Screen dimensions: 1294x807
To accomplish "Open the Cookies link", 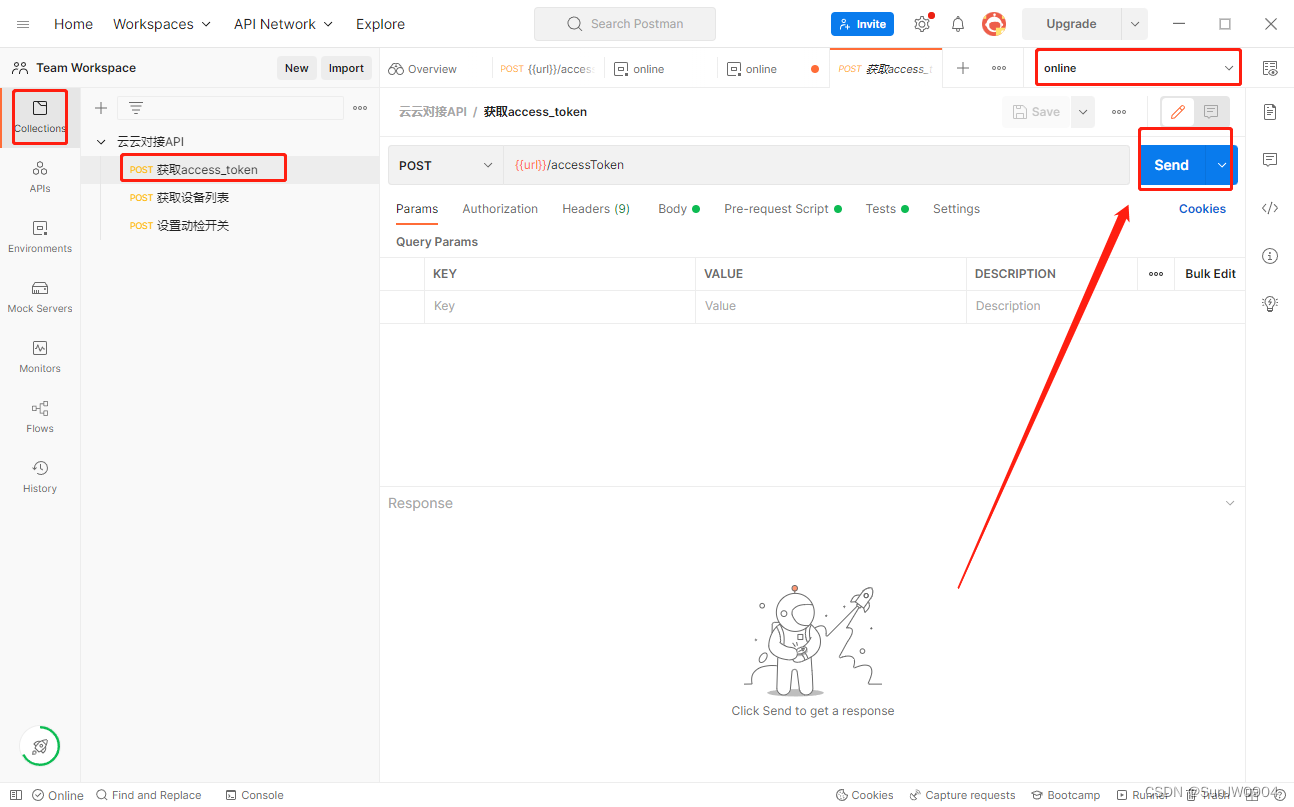I will tap(1202, 209).
